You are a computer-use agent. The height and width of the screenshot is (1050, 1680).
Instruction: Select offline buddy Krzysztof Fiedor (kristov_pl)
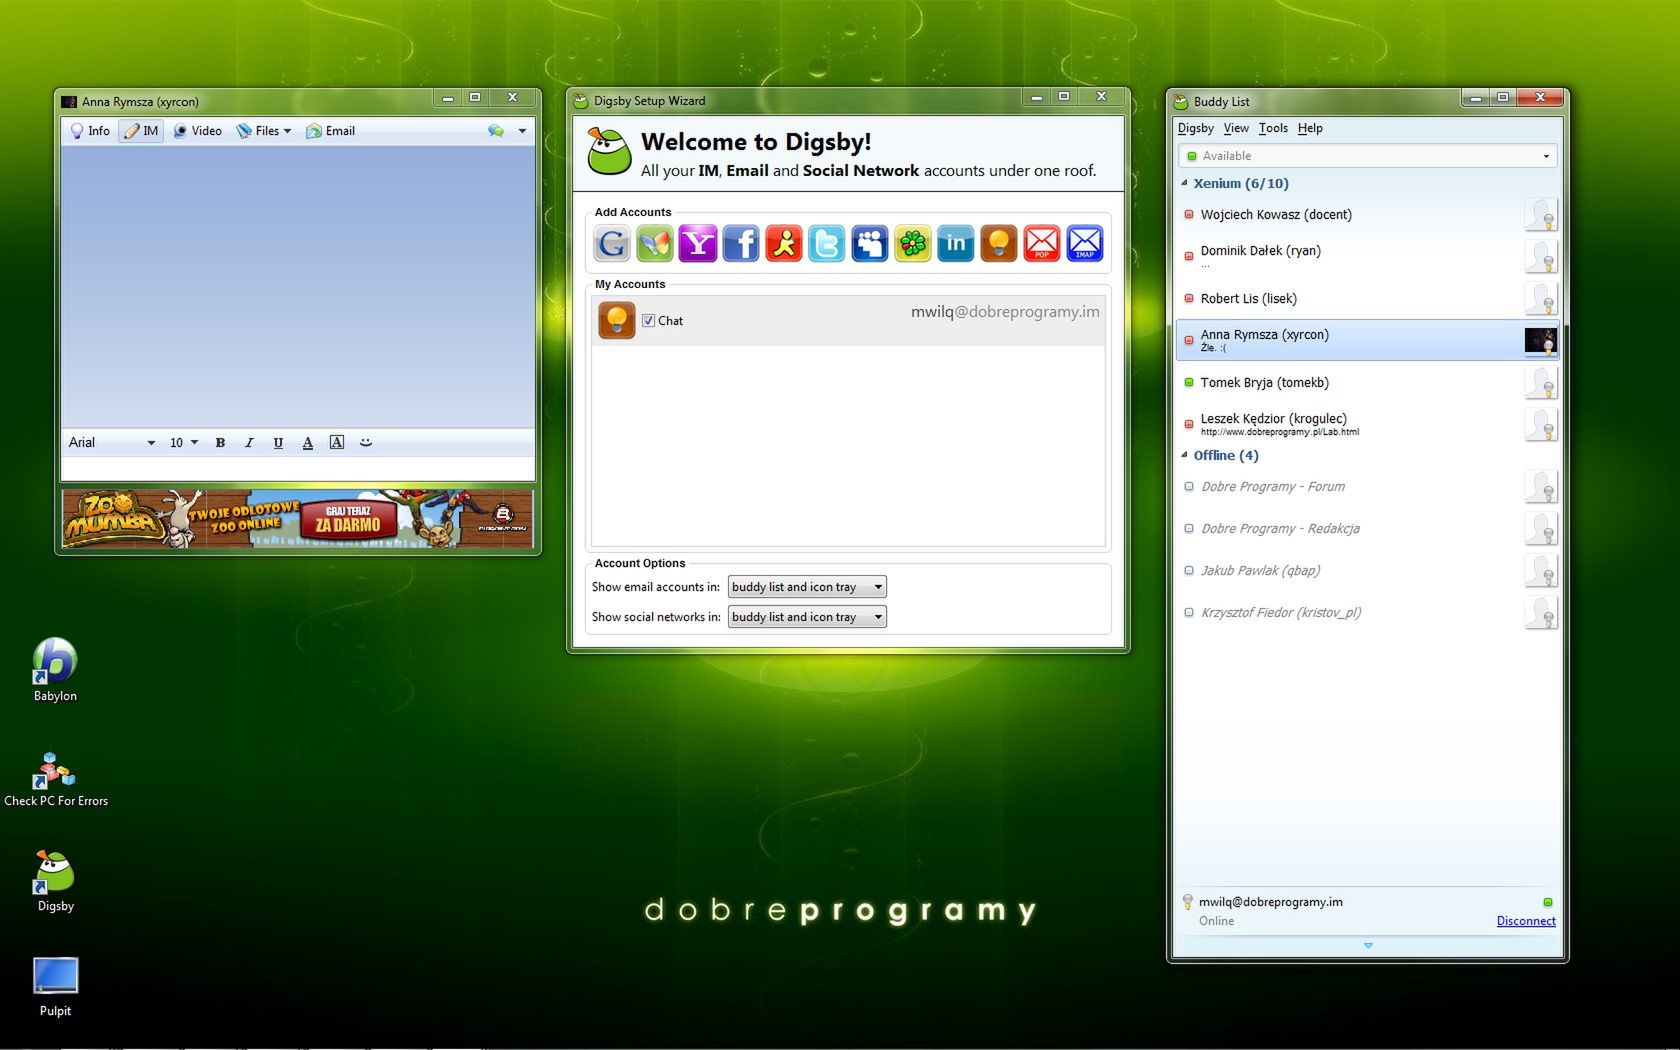tap(1367, 613)
